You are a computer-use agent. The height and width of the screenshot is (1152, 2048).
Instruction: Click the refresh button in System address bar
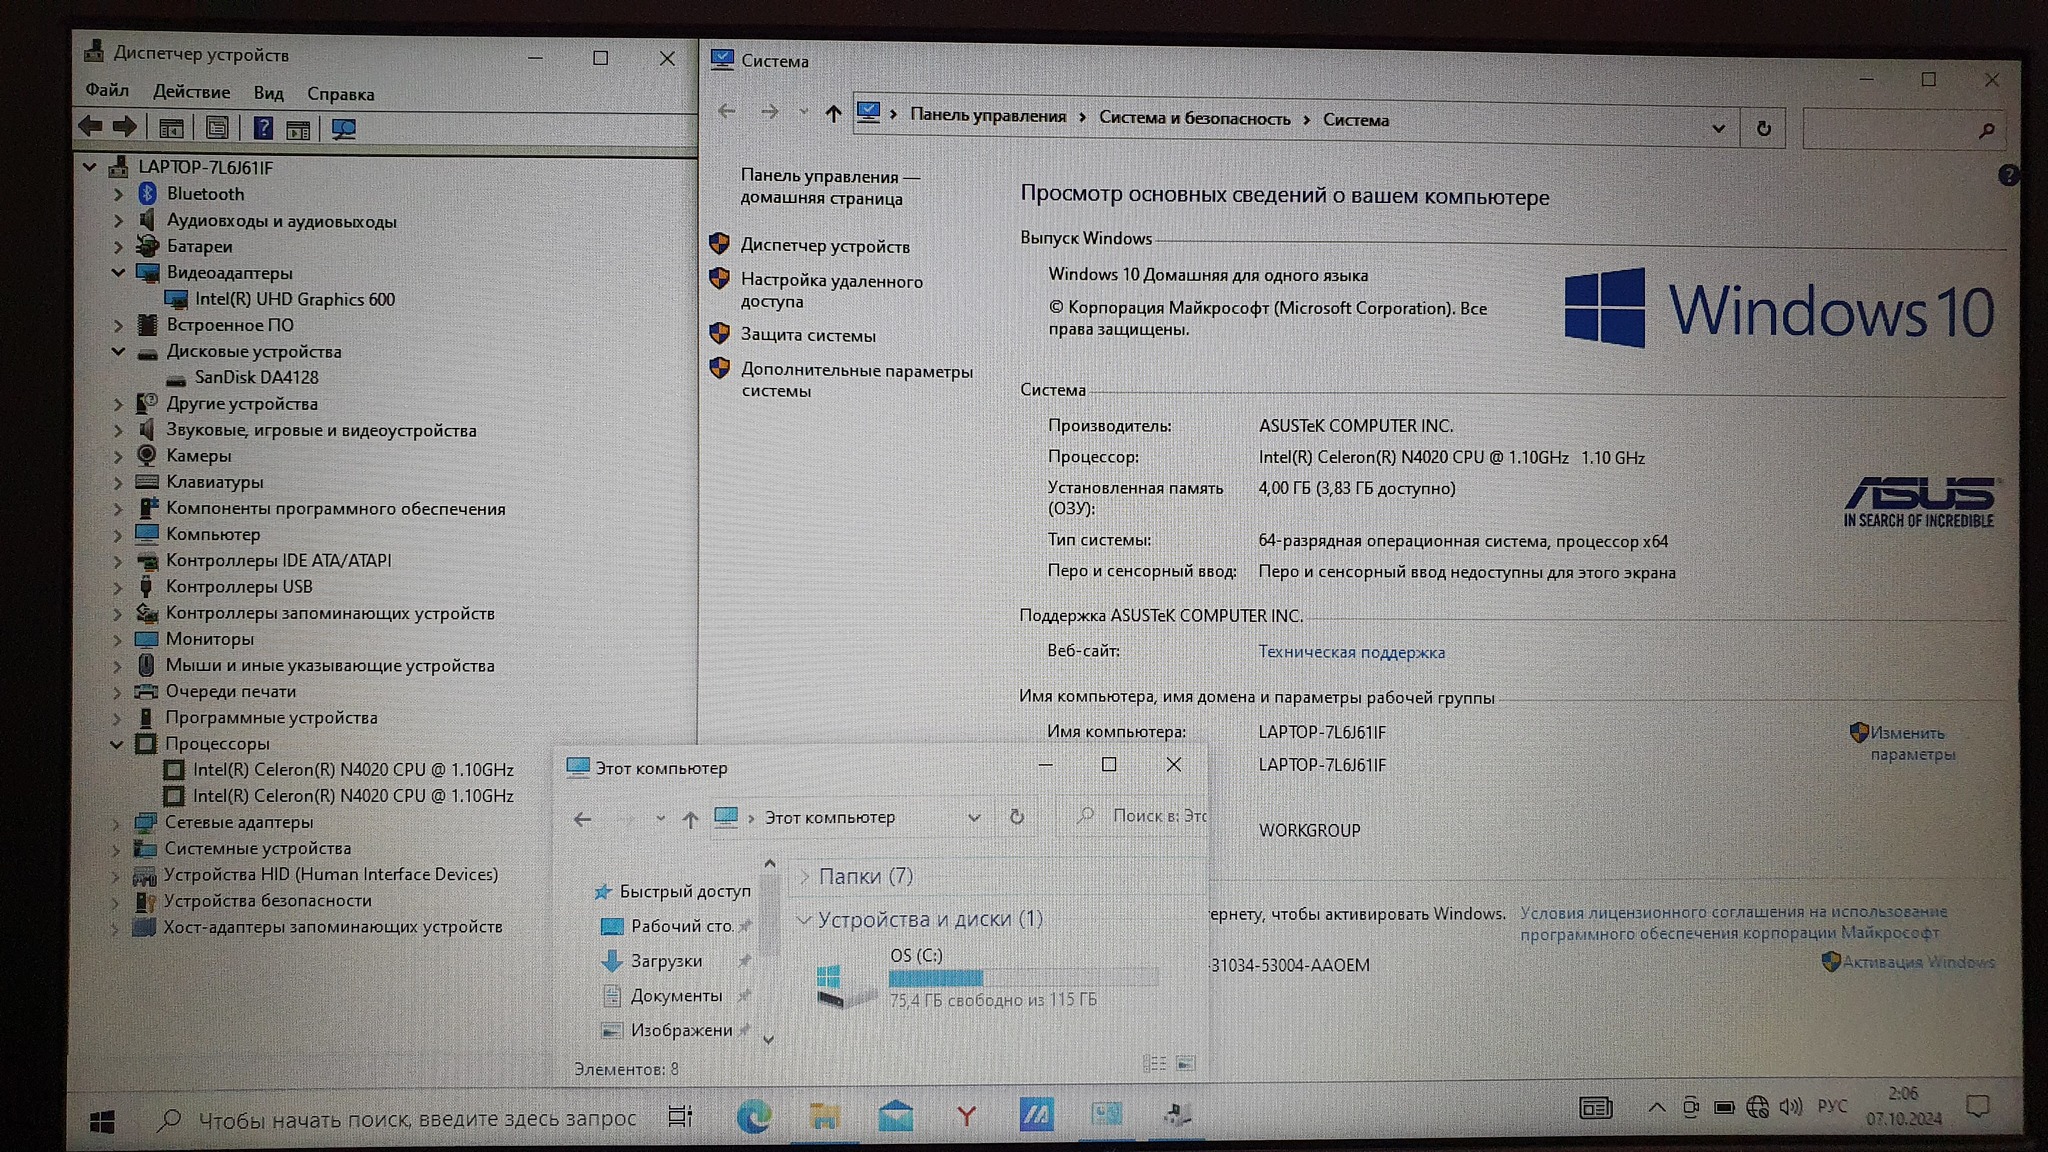(1763, 128)
